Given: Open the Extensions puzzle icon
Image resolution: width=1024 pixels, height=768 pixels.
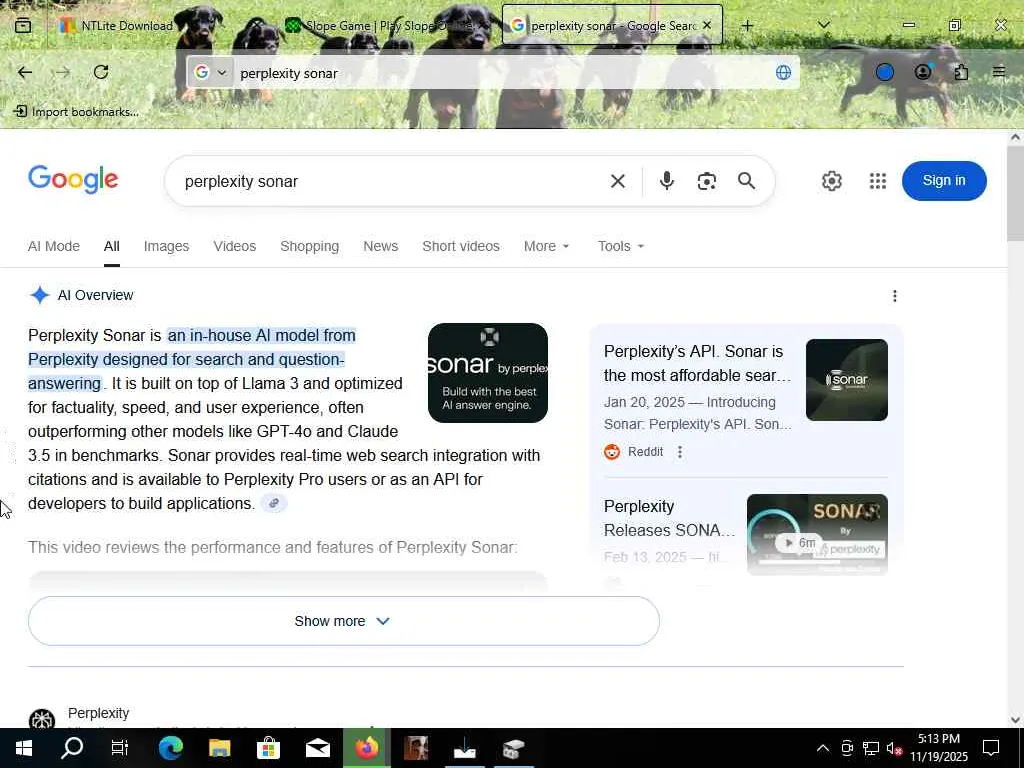Looking at the screenshot, I should (x=961, y=72).
